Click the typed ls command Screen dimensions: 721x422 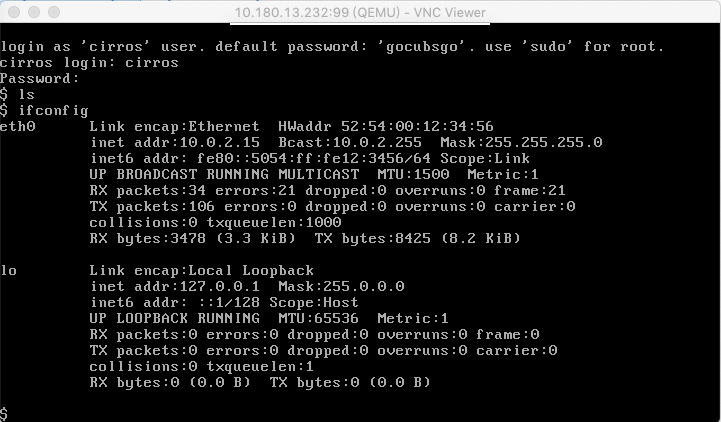tap(27, 94)
